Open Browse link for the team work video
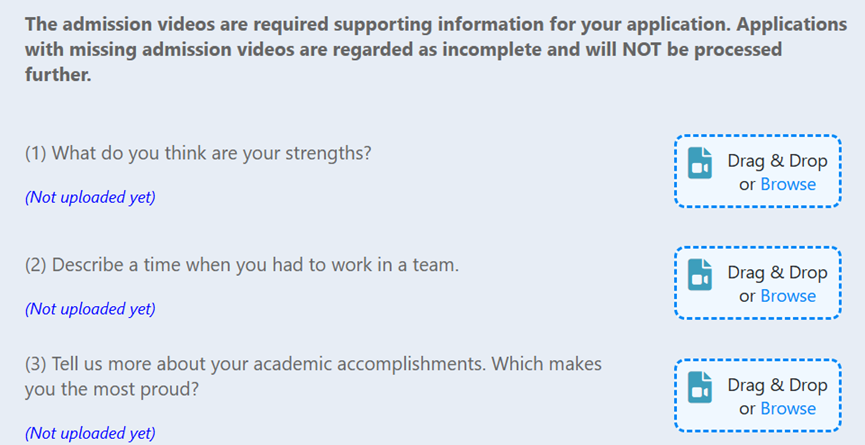Image resolution: width=865 pixels, height=445 pixels. (x=788, y=296)
